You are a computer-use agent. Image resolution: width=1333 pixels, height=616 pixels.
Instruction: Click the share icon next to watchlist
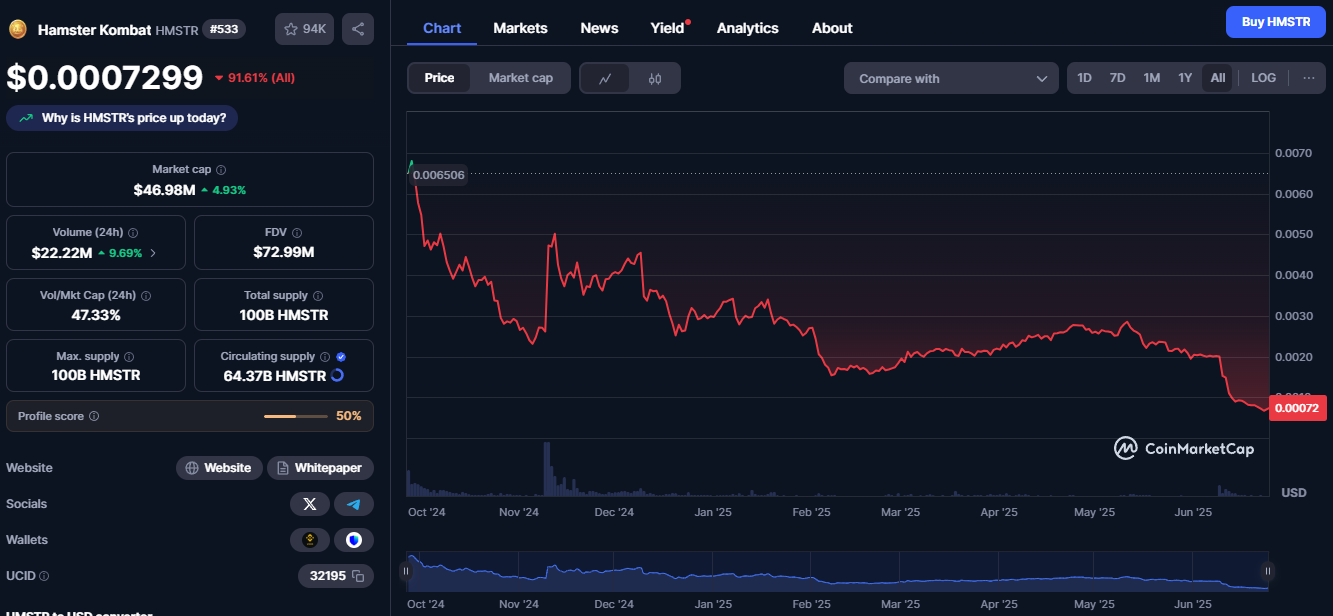(358, 29)
